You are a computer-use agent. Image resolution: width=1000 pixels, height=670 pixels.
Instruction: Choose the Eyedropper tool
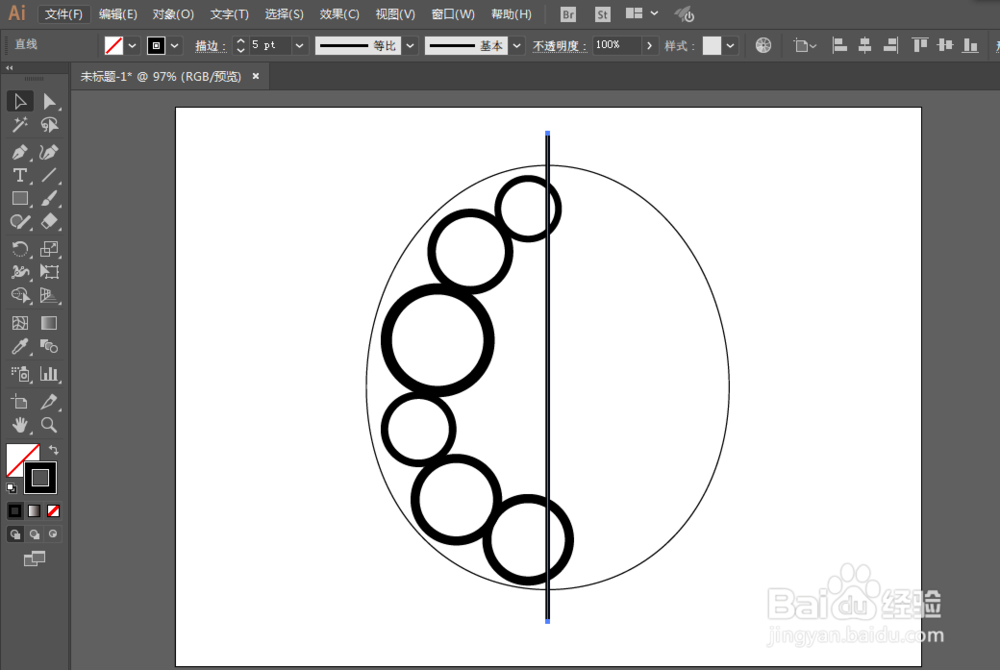point(20,347)
